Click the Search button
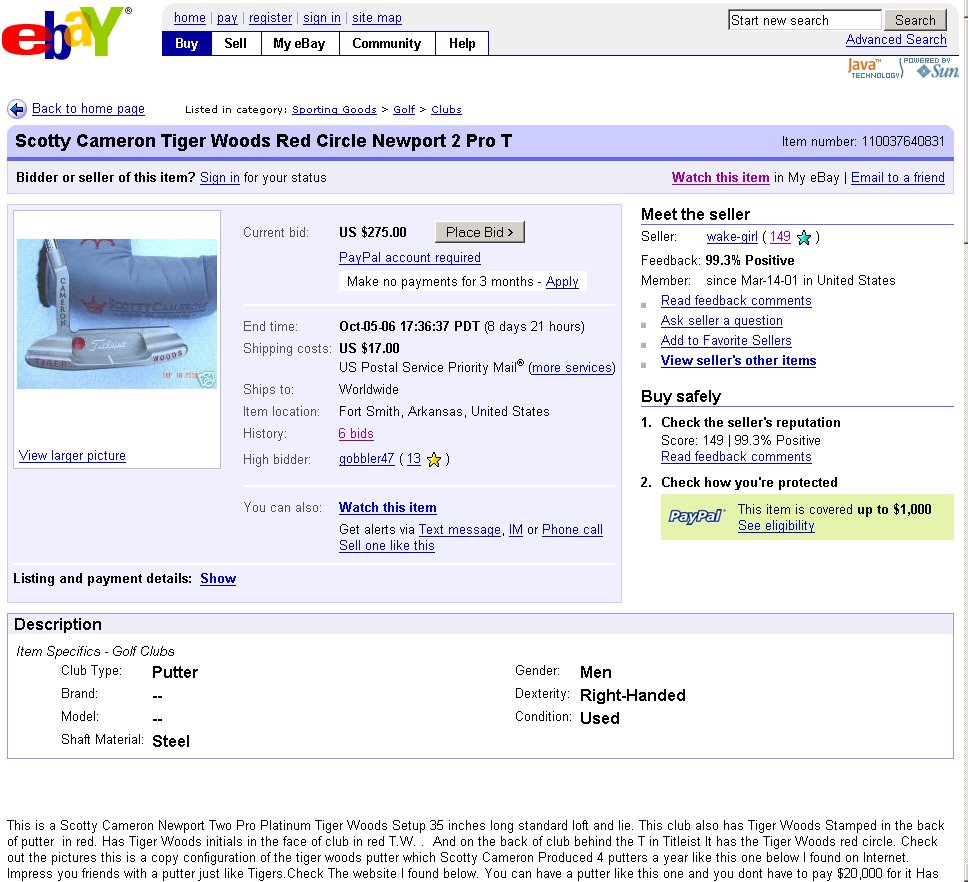 coord(915,20)
